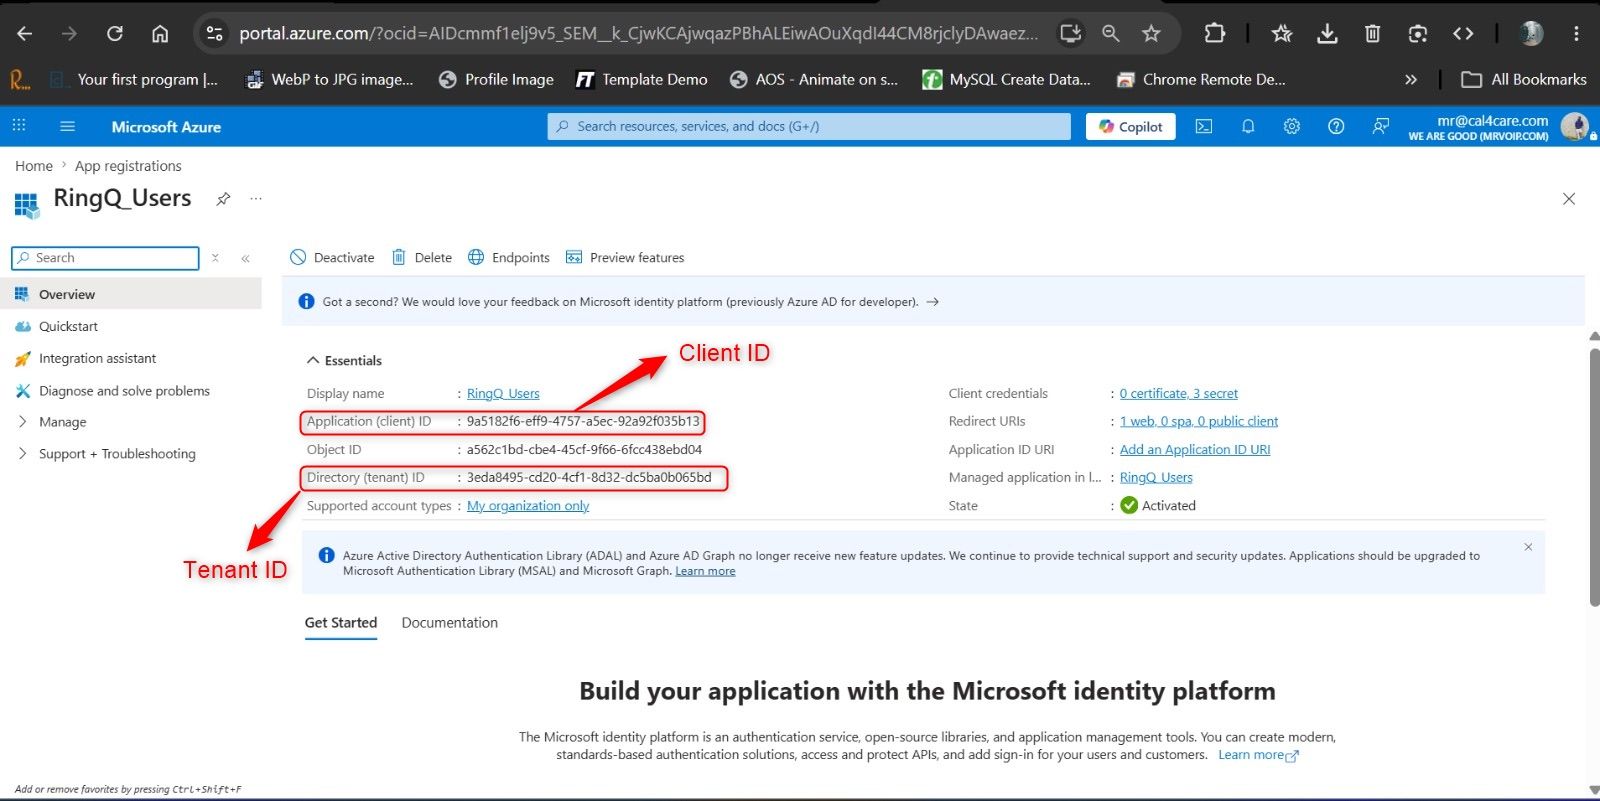This screenshot has width=1600, height=801.
Task: Pin RingQ_Users to the dashboard
Action: pos(223,199)
